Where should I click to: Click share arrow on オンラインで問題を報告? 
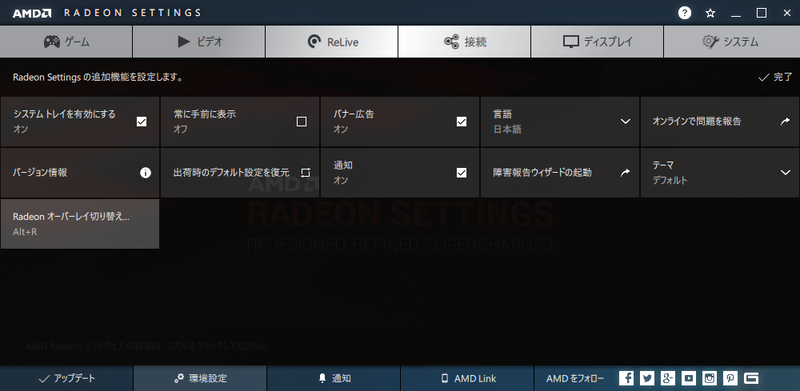[785, 121]
